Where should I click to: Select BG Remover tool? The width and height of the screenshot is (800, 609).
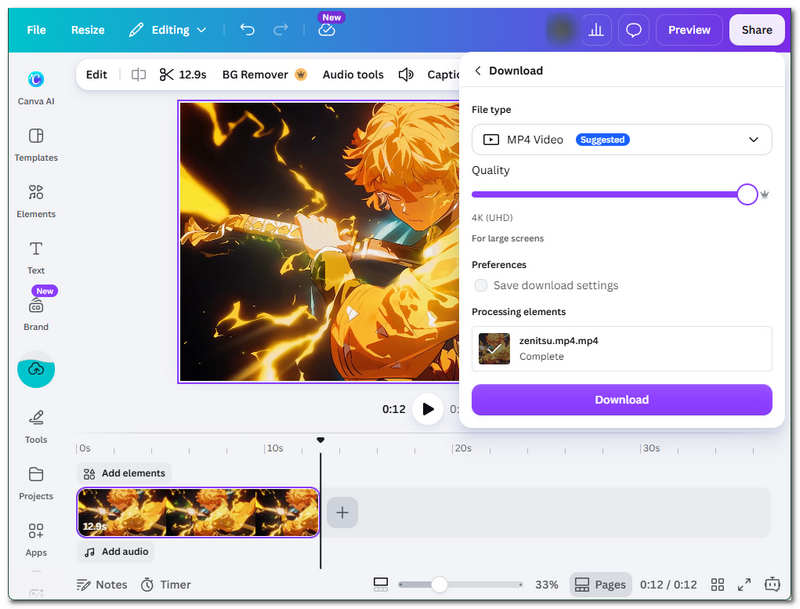264,75
